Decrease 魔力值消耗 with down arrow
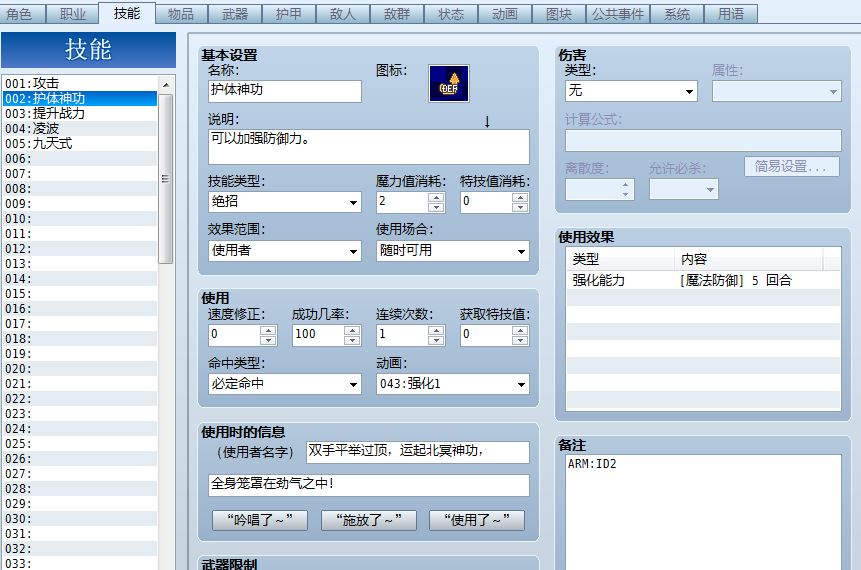 pos(436,207)
